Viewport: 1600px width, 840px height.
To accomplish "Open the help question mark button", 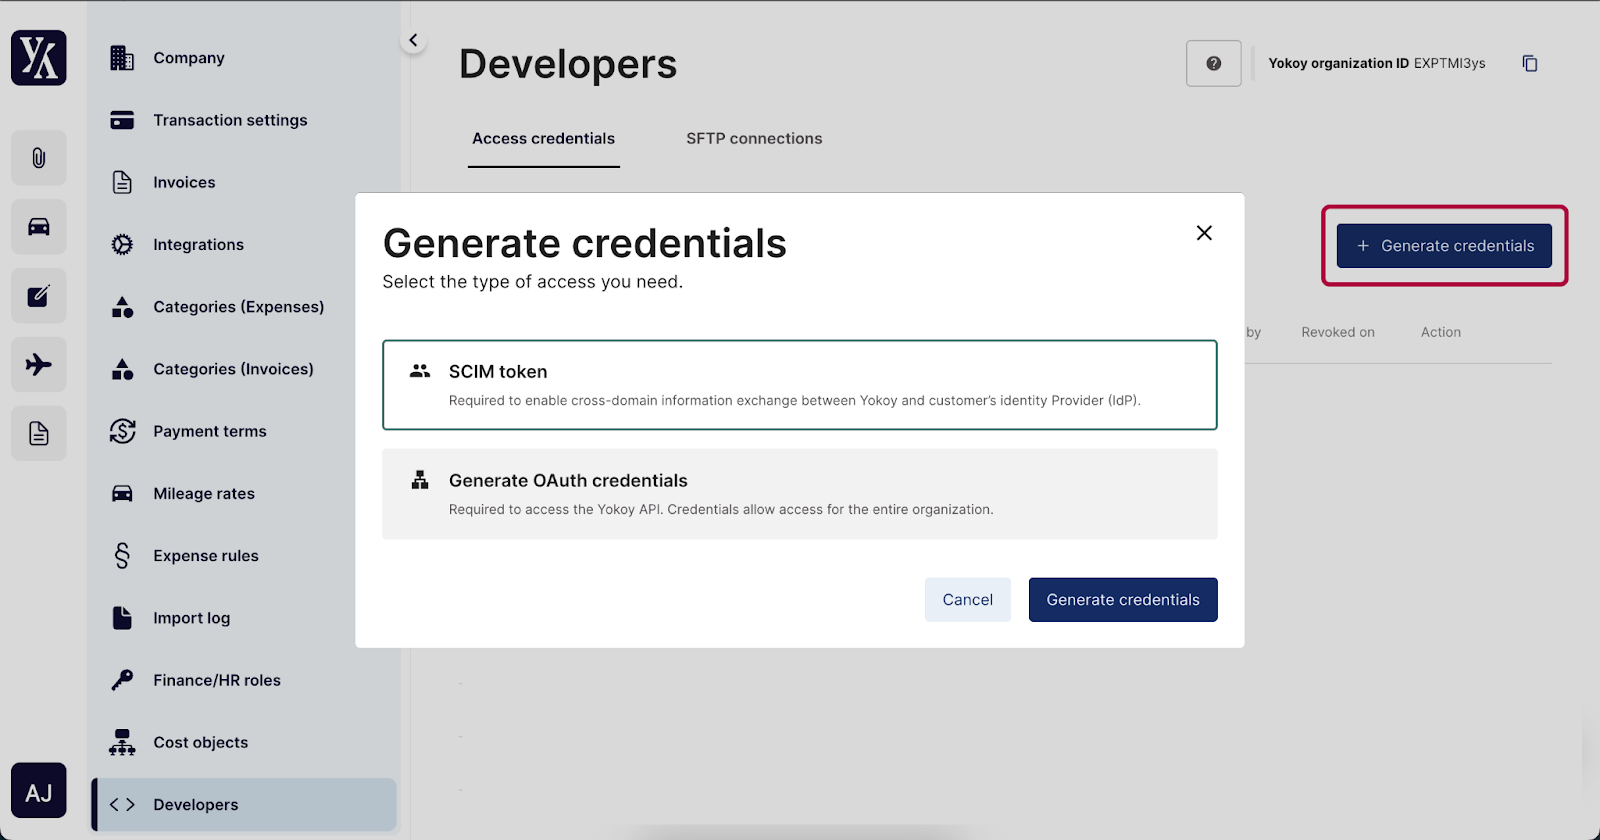I will click(x=1214, y=63).
